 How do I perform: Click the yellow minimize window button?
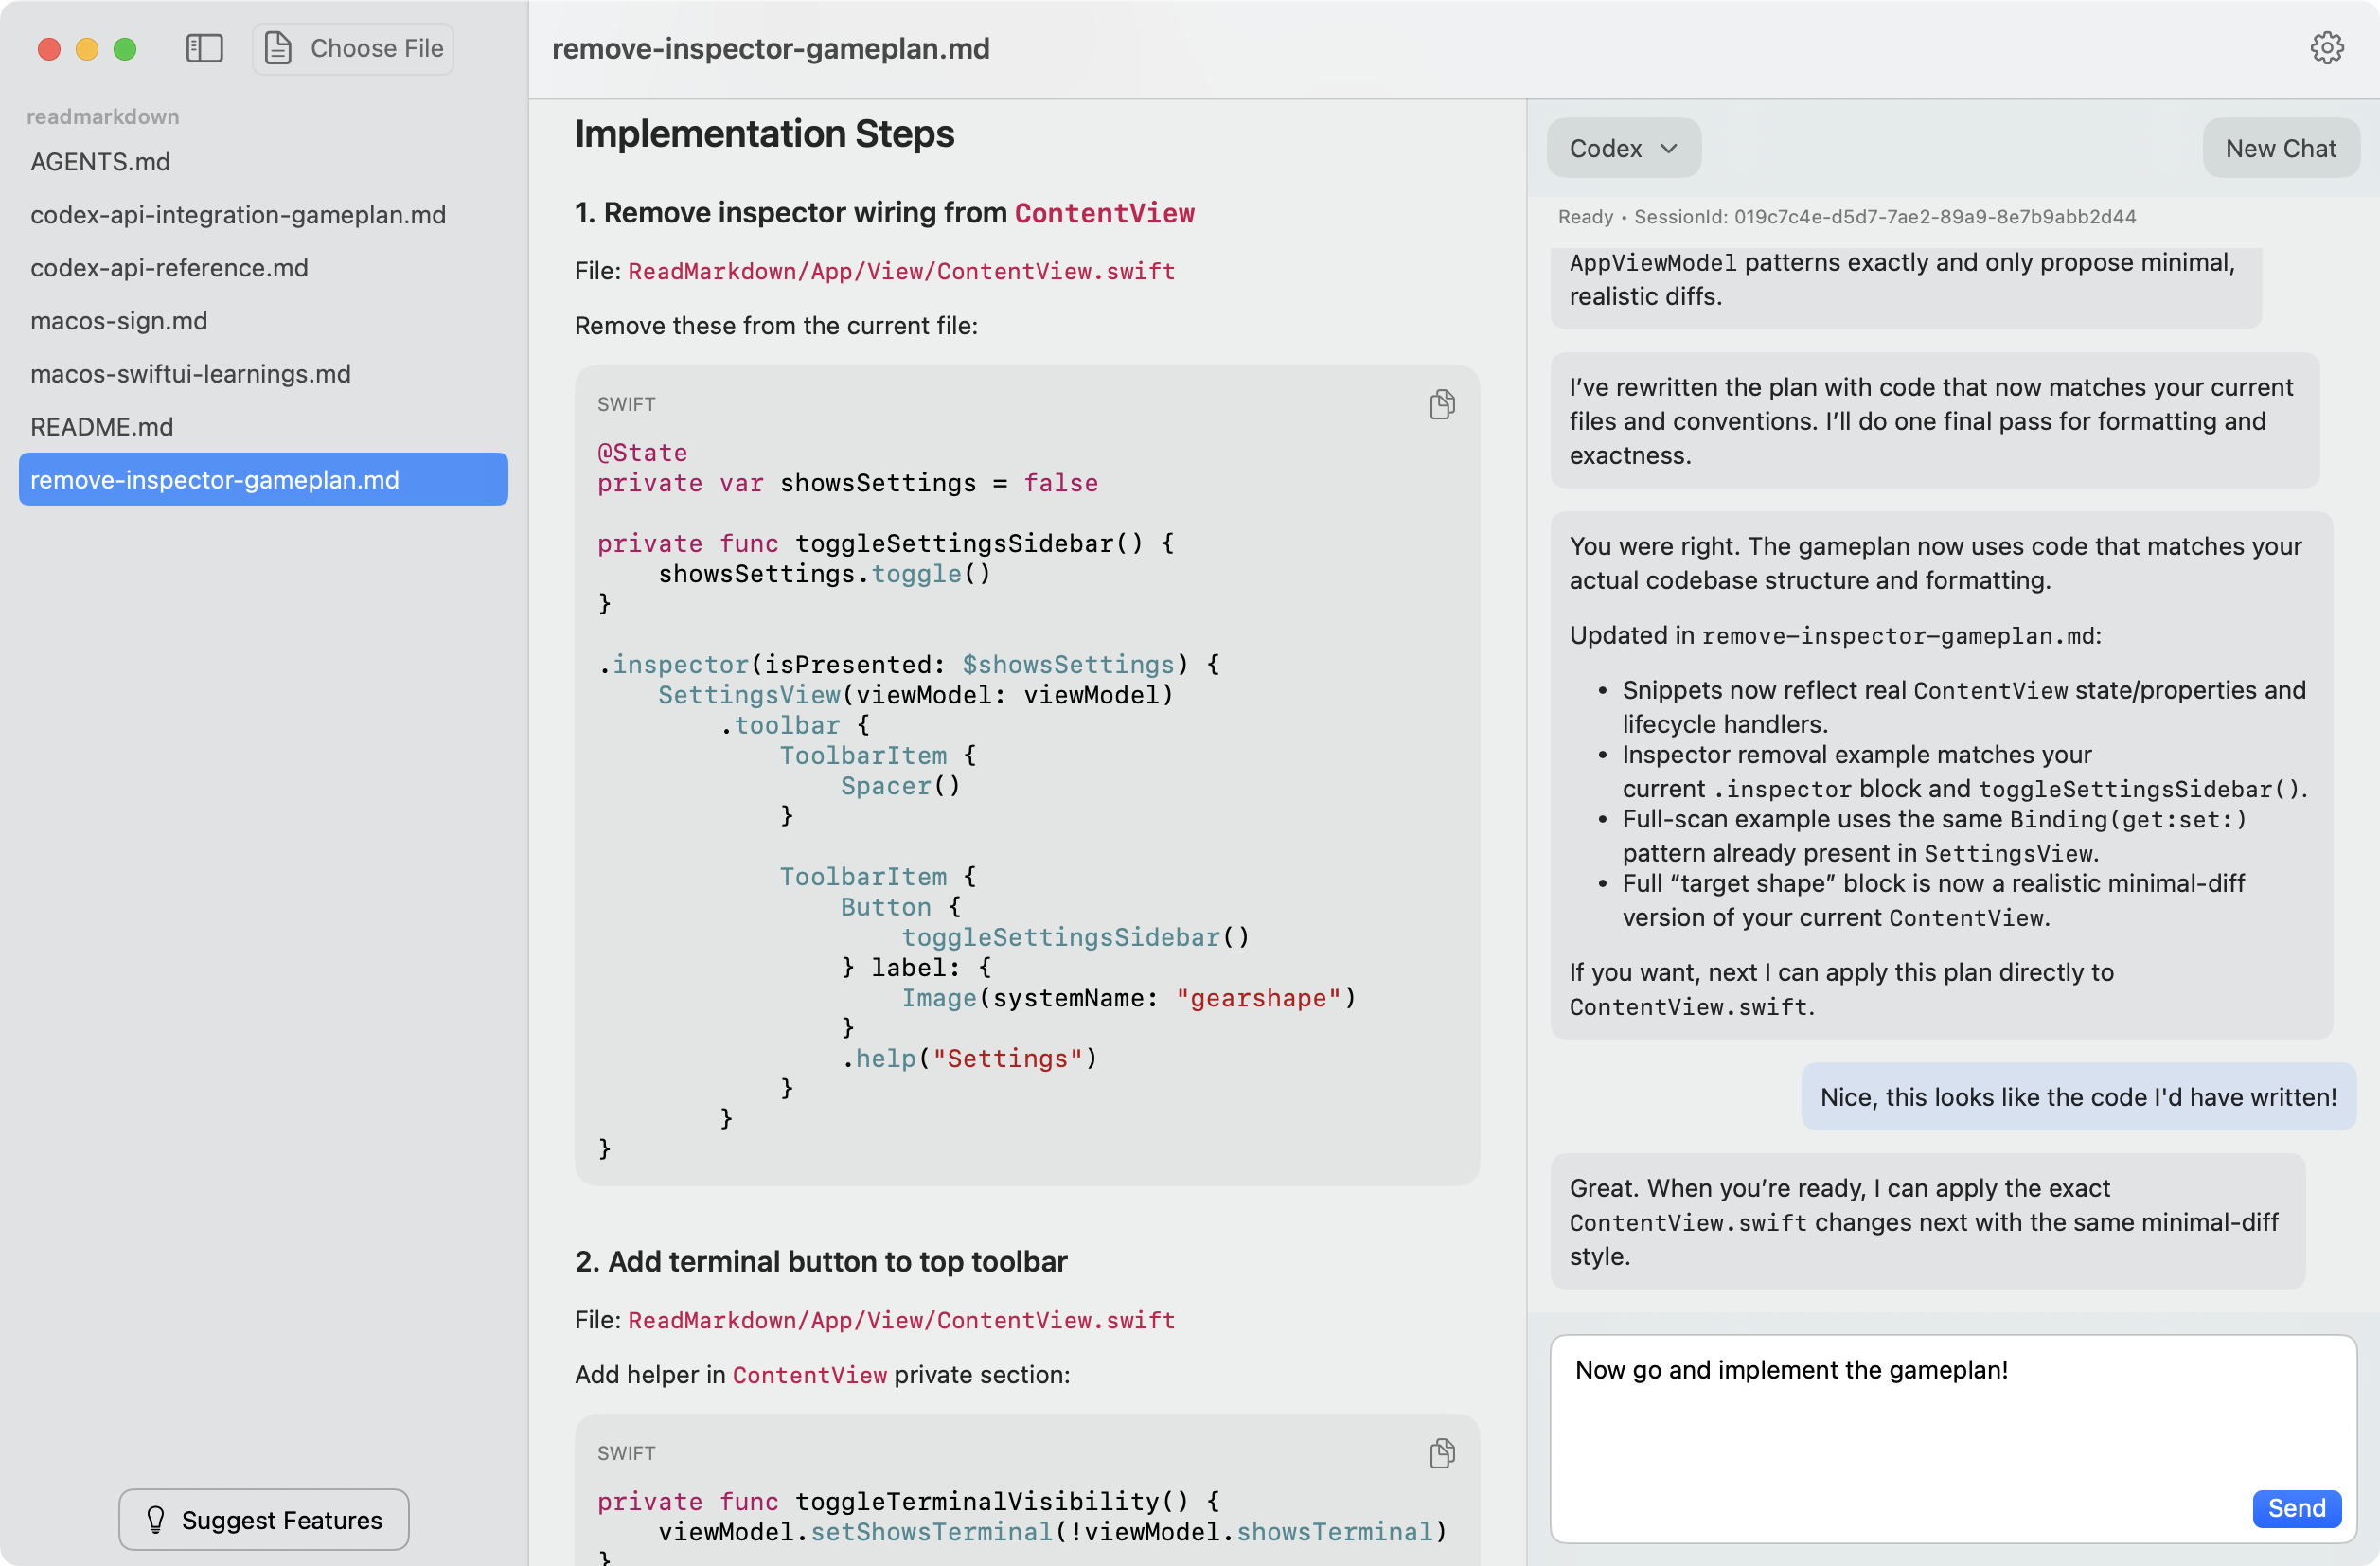(87, 49)
